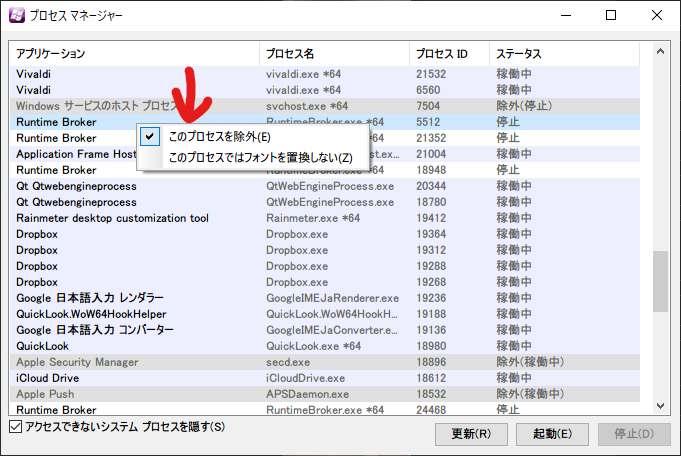Click the scrollbar down arrow

[x=660, y=405]
